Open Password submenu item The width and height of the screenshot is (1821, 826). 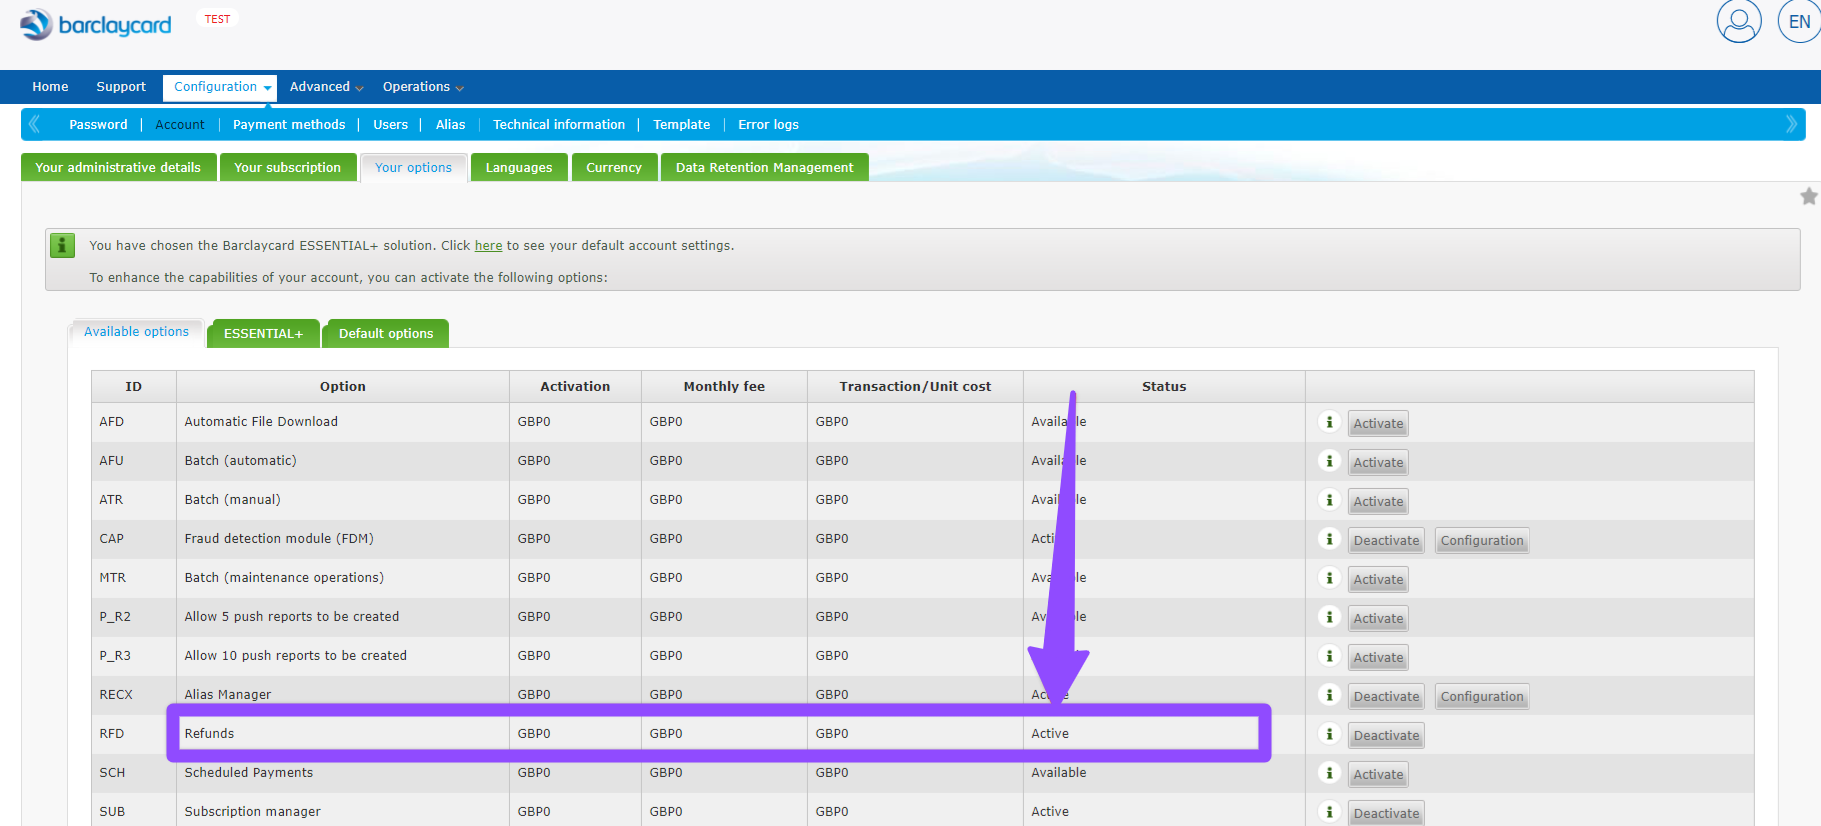pos(98,125)
